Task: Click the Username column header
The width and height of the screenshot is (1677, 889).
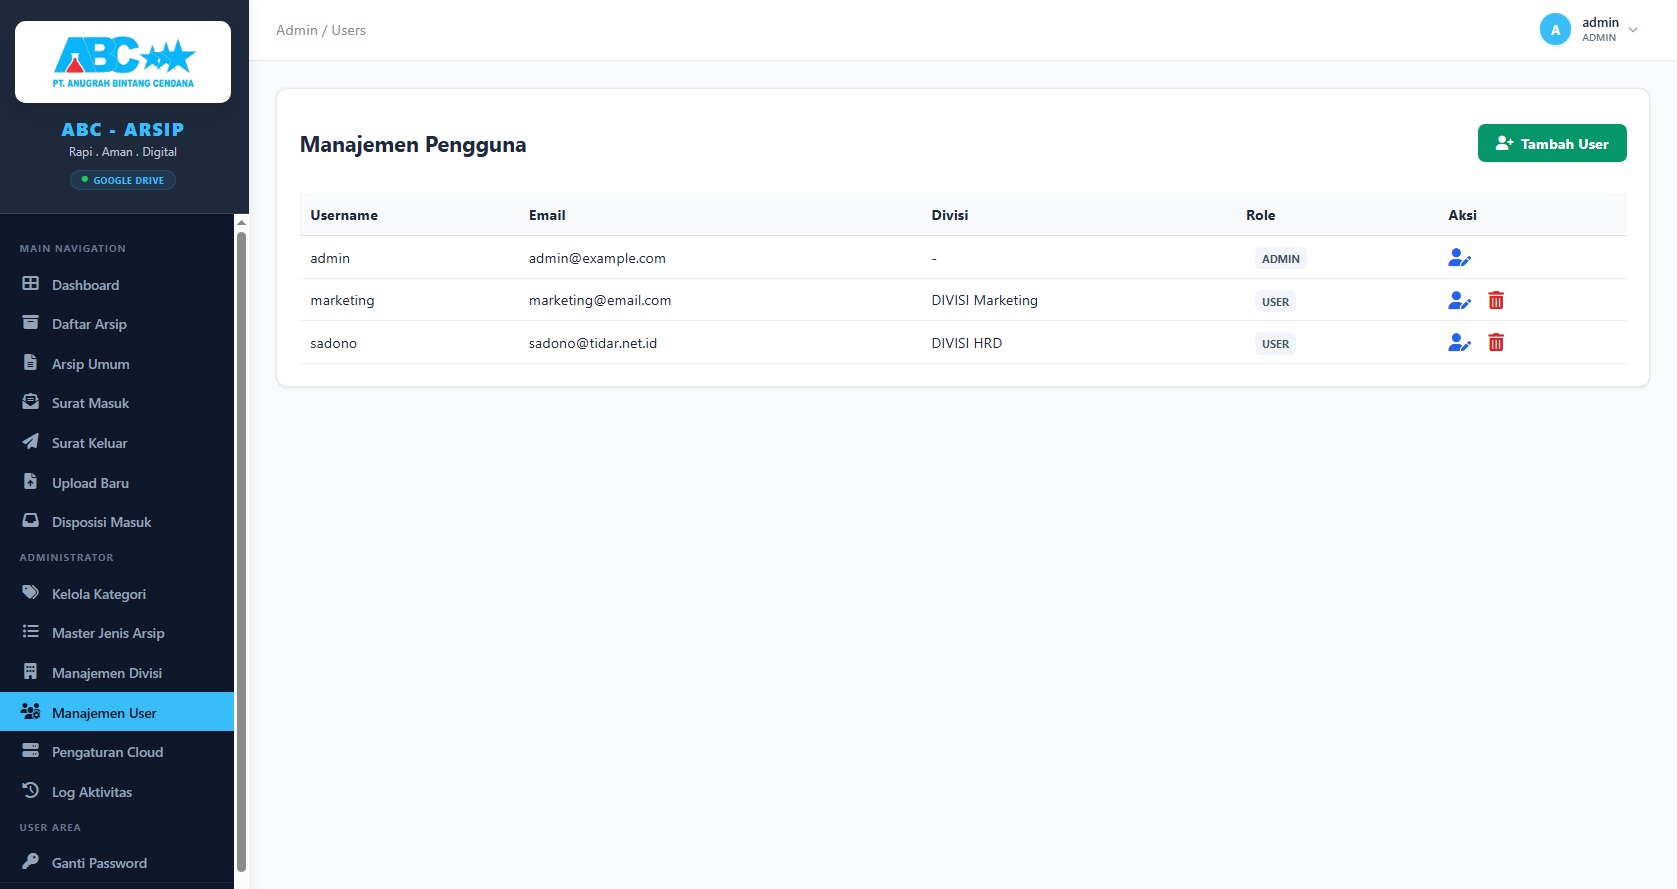Action: (x=344, y=215)
